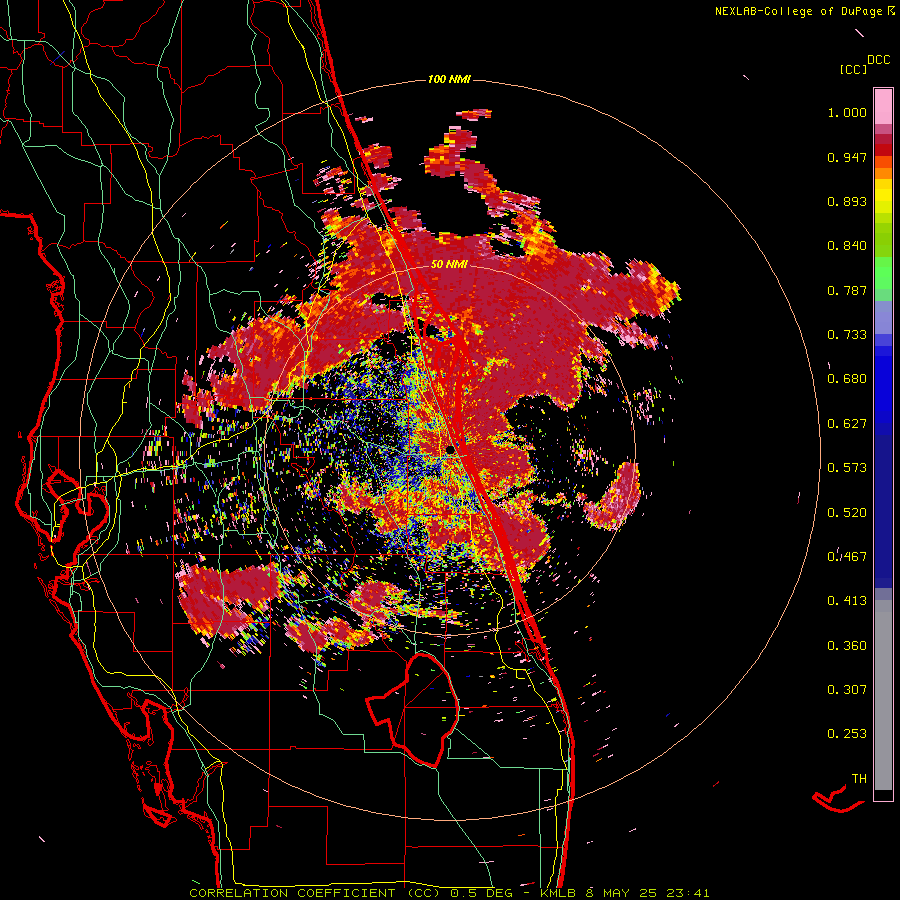
Task: Select the 0.573 legend value
Action: coord(847,468)
